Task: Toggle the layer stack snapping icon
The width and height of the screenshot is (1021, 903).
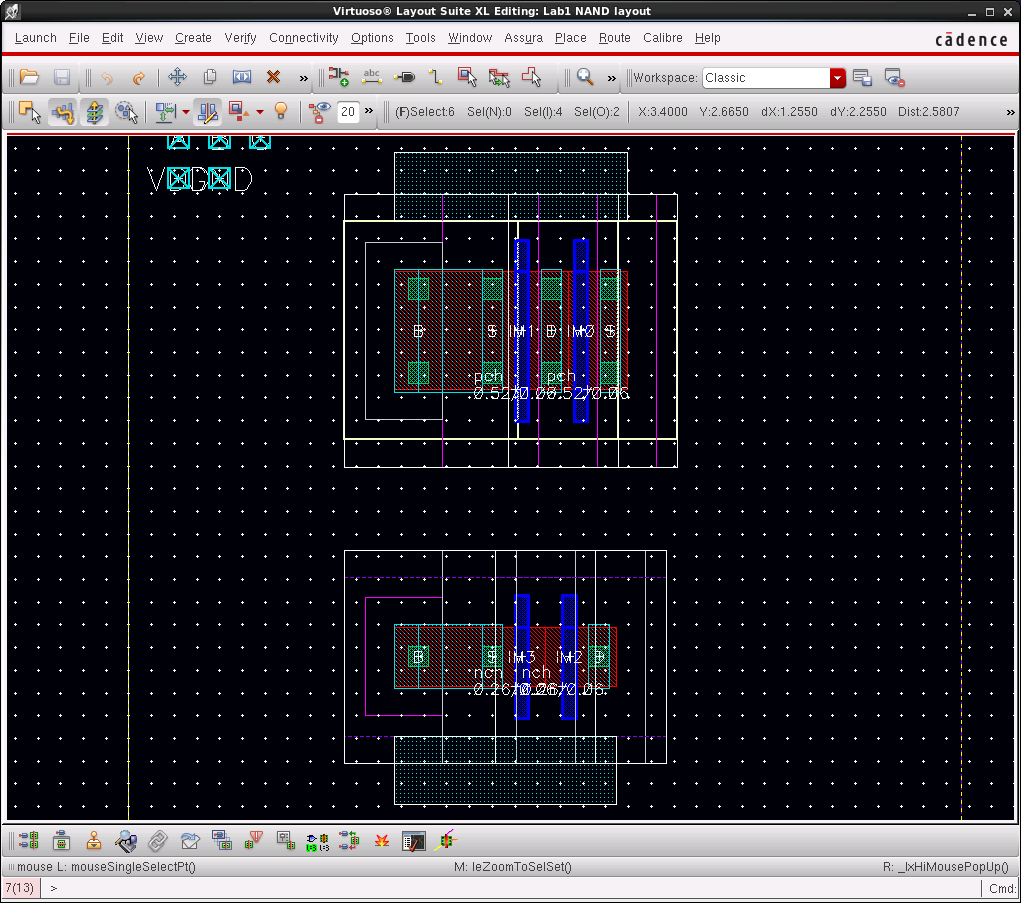Action: point(94,111)
